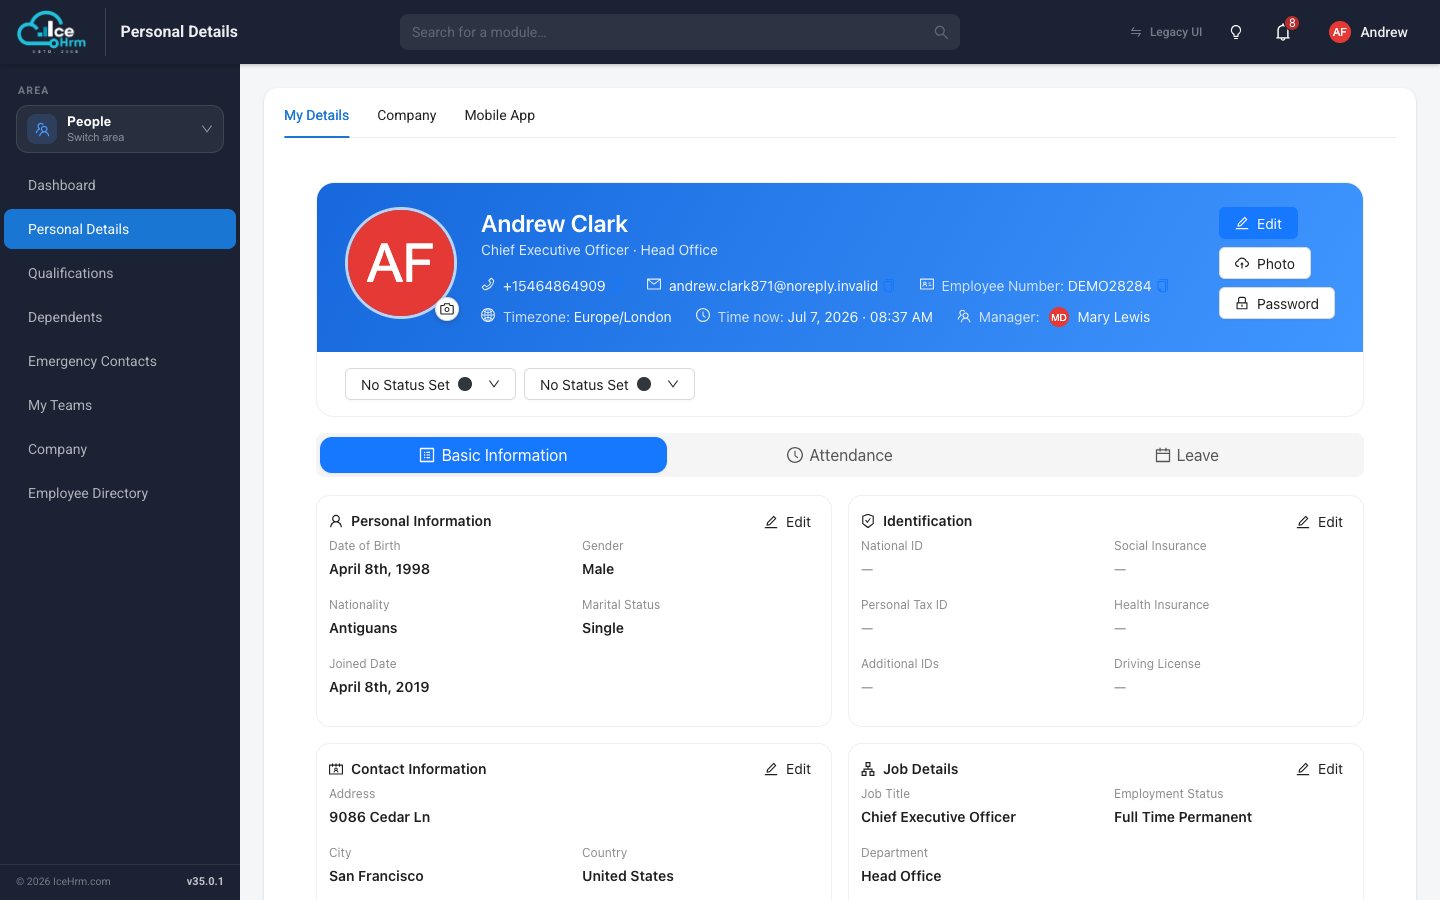Copy employee number with copy icon
This screenshot has height=900, width=1440.
tap(1162, 286)
